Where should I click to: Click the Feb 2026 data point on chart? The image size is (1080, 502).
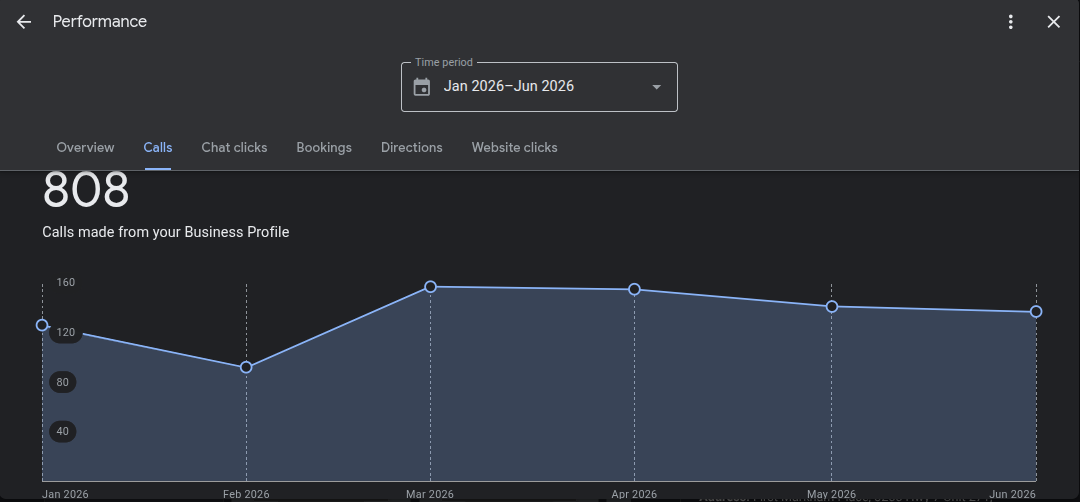coord(246,367)
